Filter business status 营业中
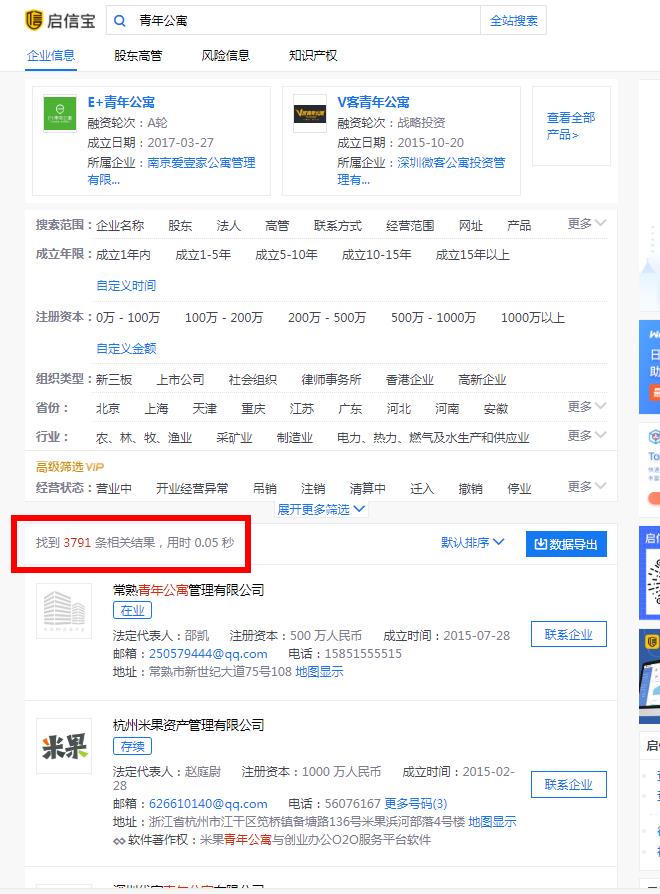This screenshot has height=894, width=660. 114,488
